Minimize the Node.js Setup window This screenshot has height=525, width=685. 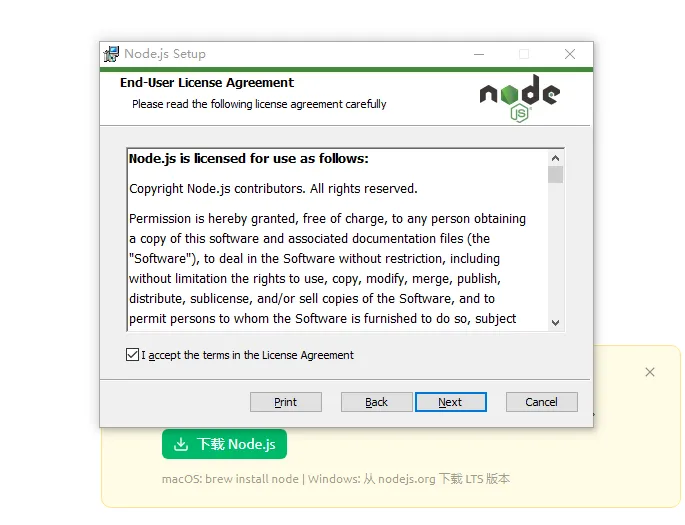click(479, 54)
